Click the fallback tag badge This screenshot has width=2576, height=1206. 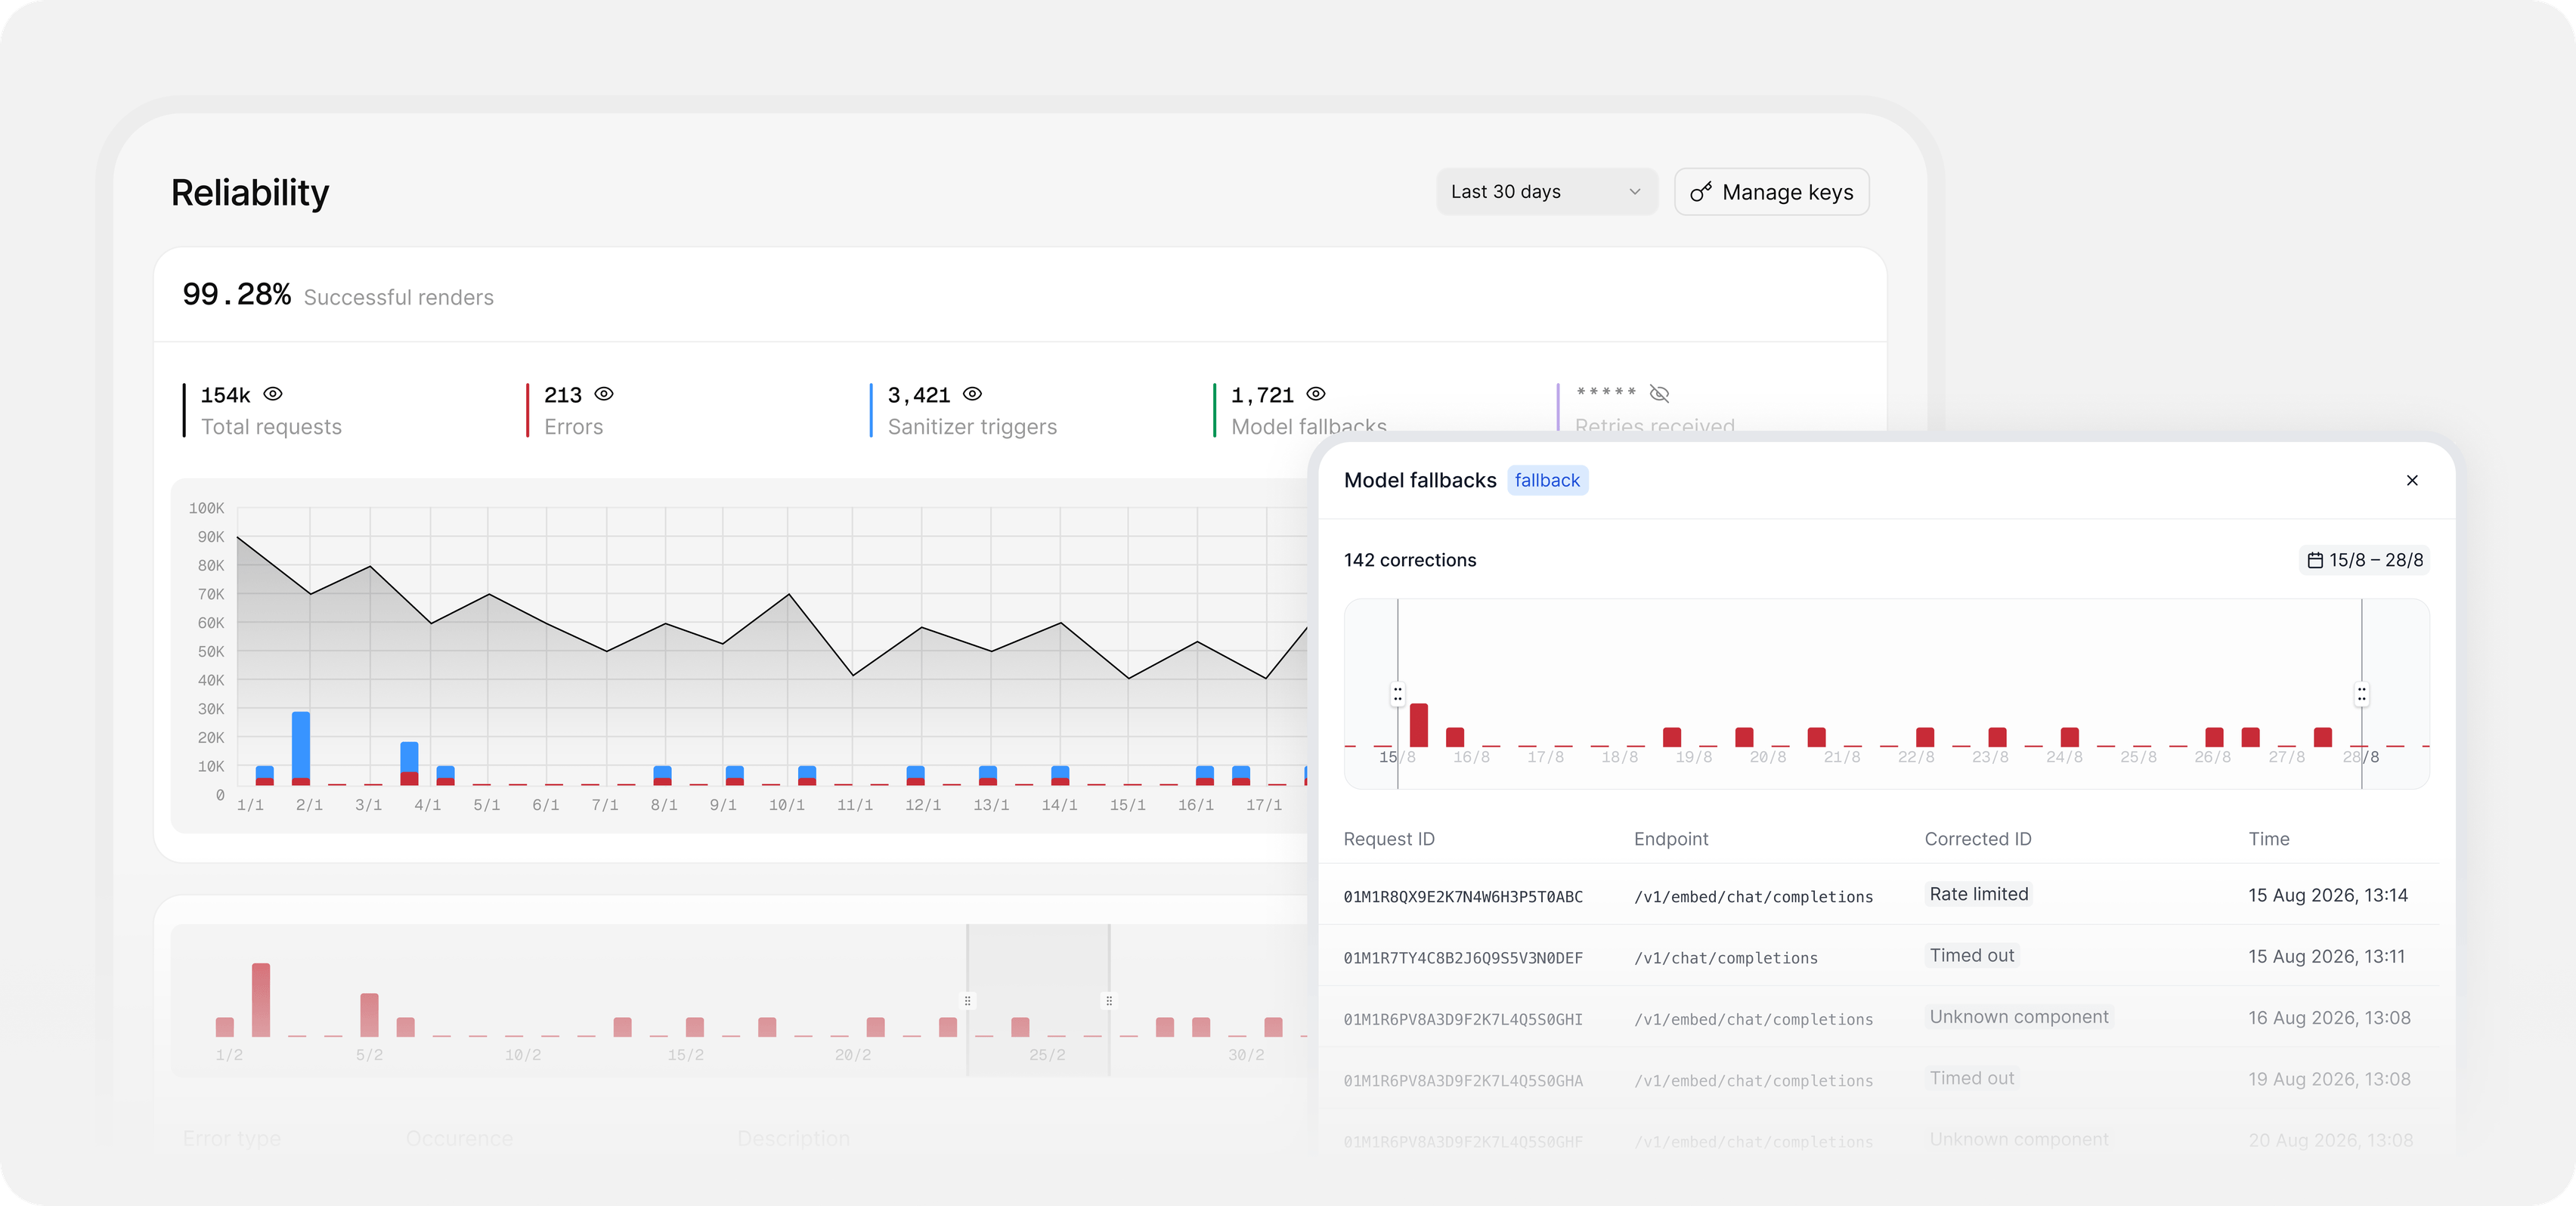coord(1547,480)
